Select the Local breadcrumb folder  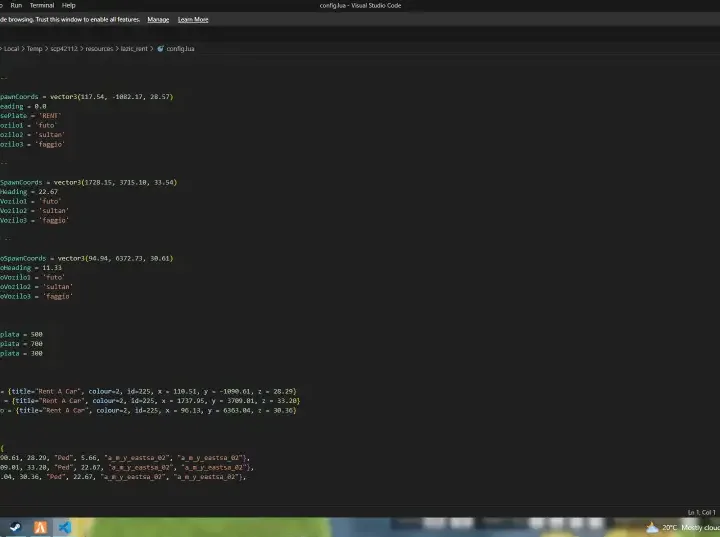tap(11, 49)
